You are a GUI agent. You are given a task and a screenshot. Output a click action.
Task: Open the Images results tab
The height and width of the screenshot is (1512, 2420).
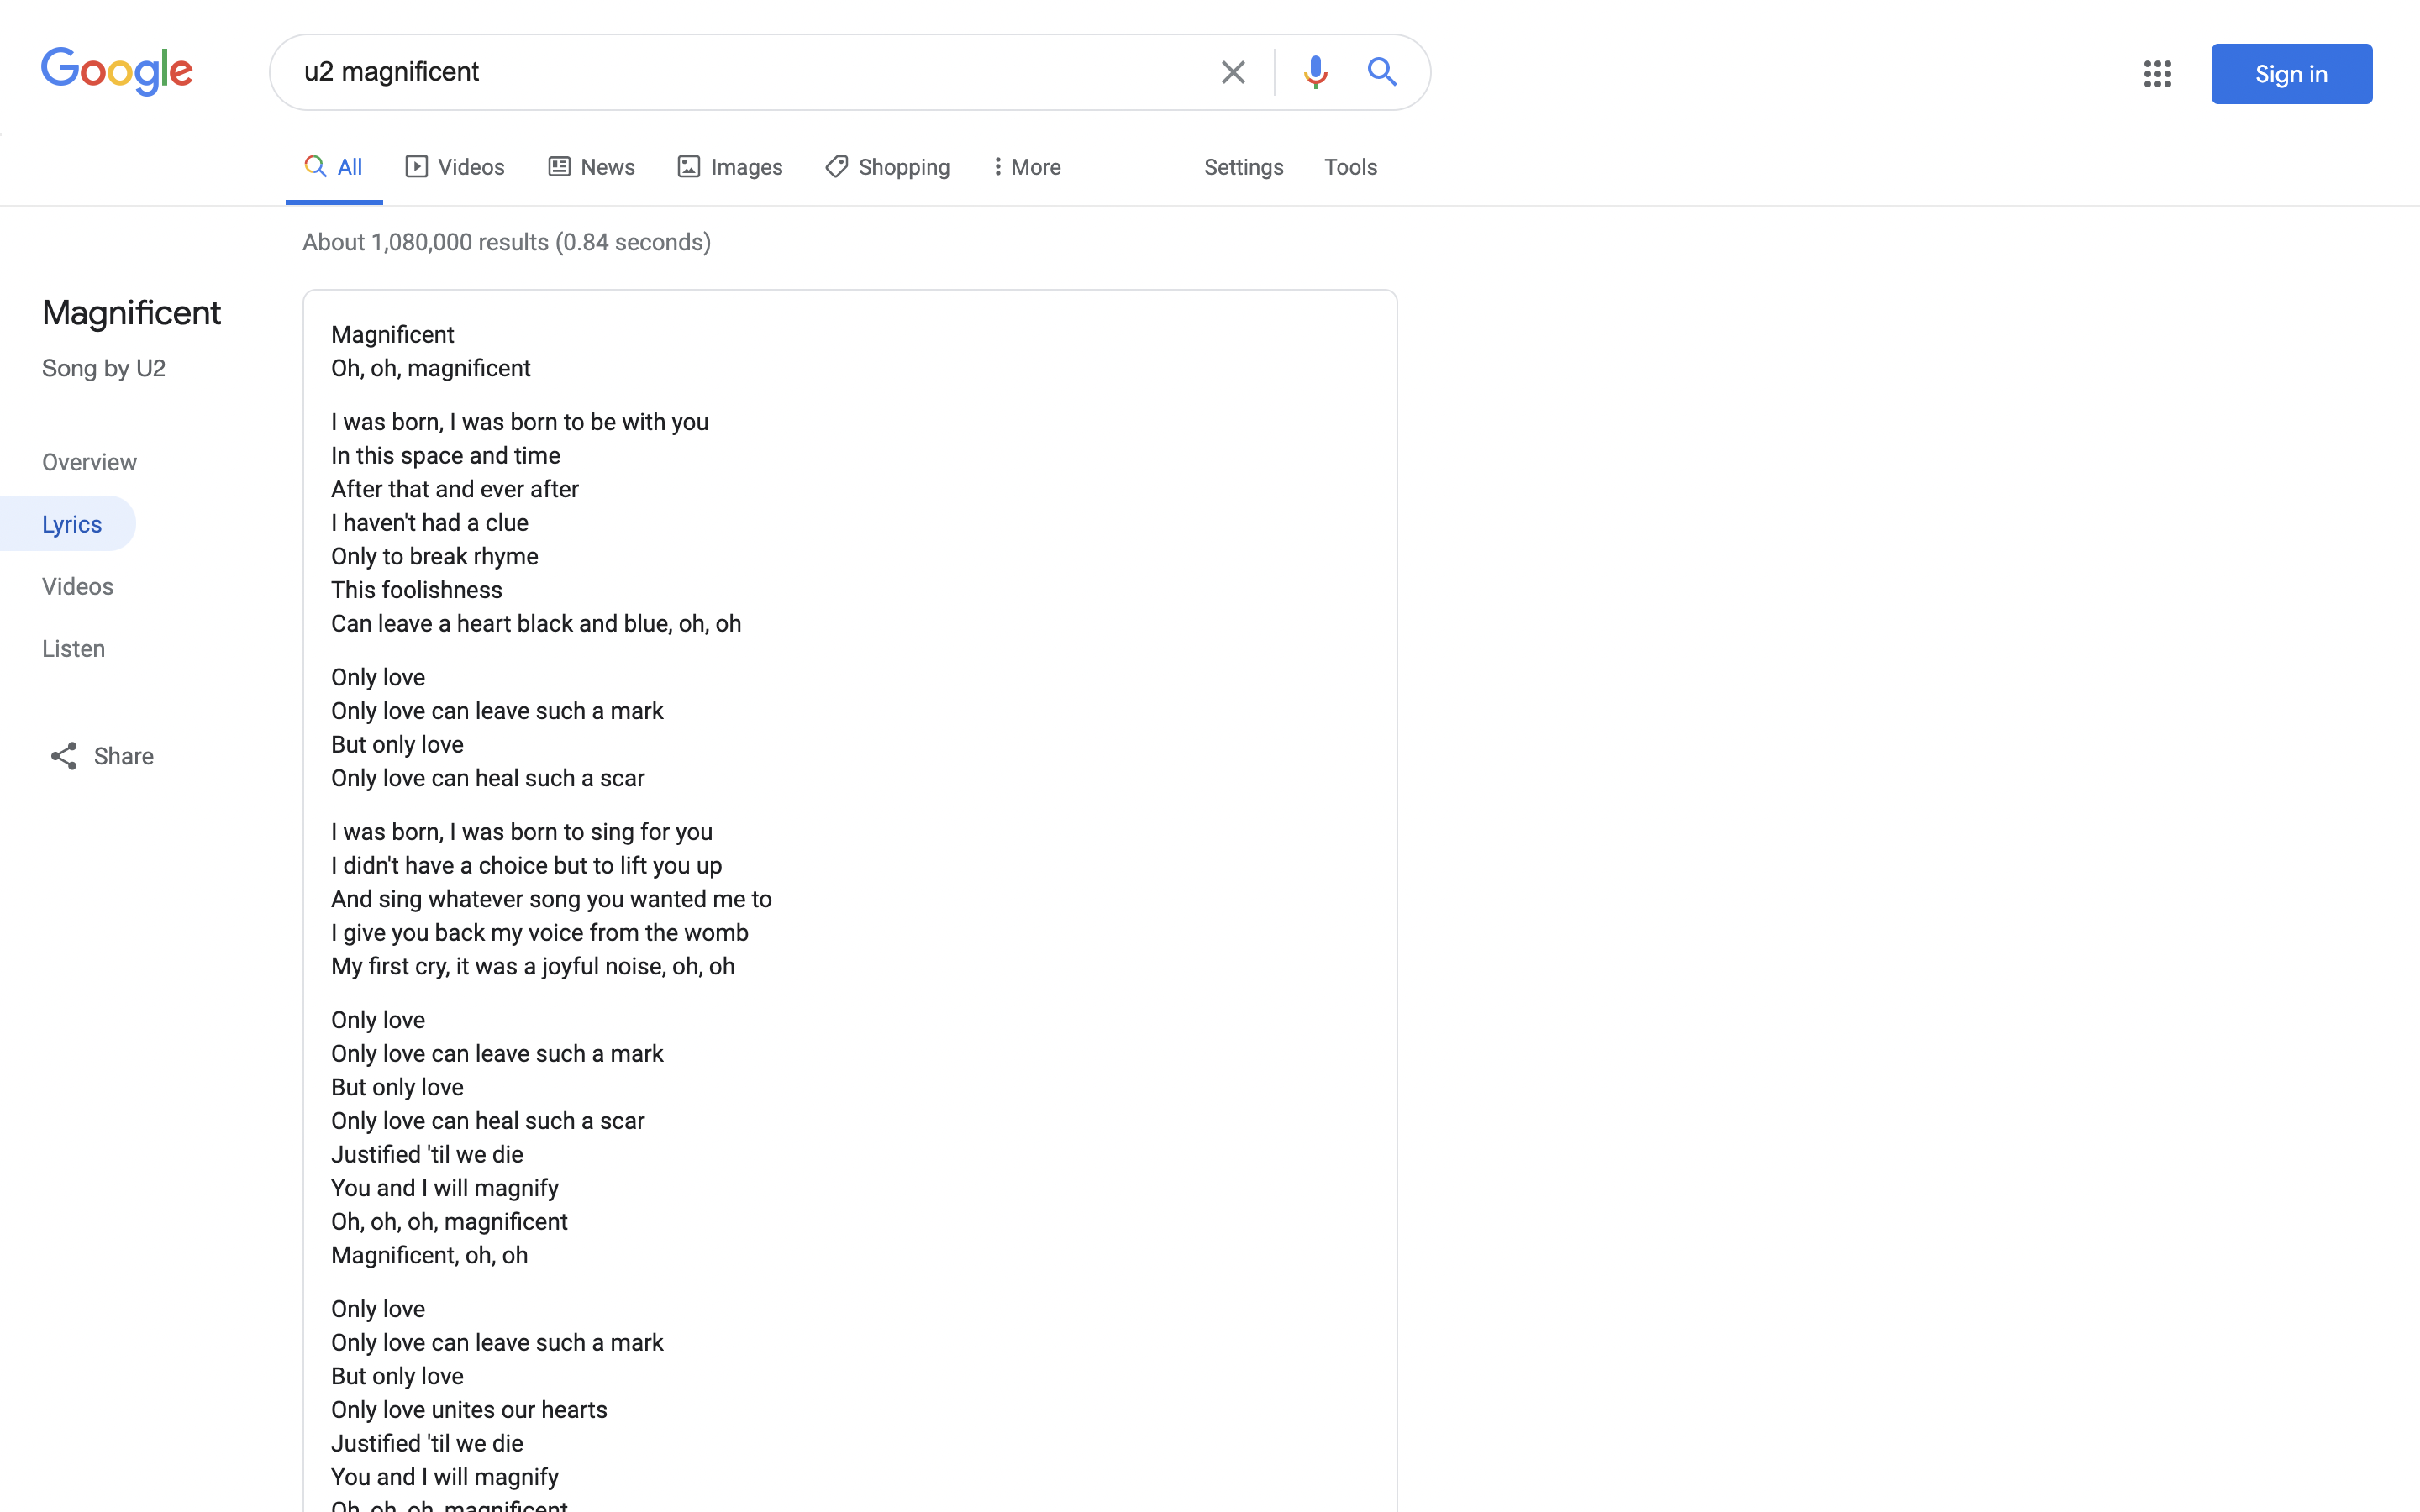click(730, 167)
